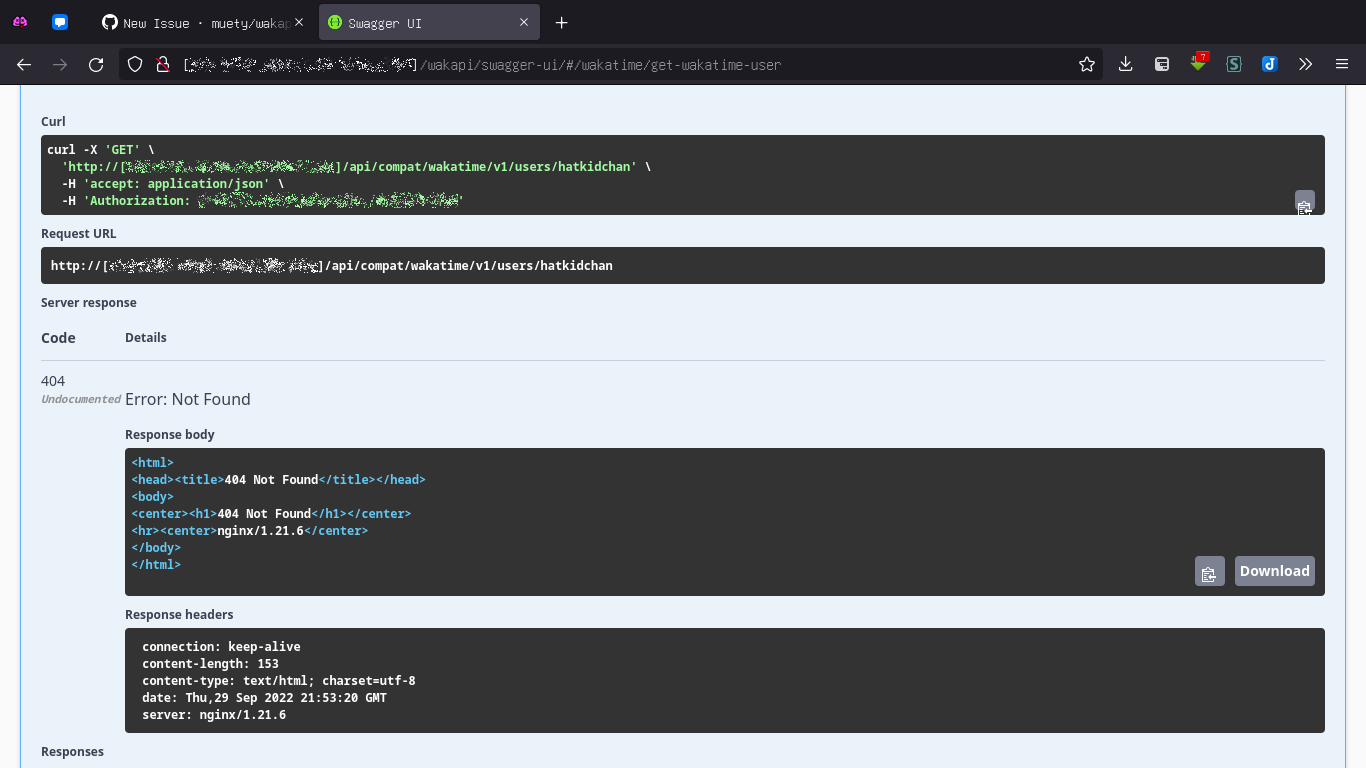Viewport: 1366px width, 768px height.
Task: Open the S extension in the toolbar
Action: tap(1233, 63)
